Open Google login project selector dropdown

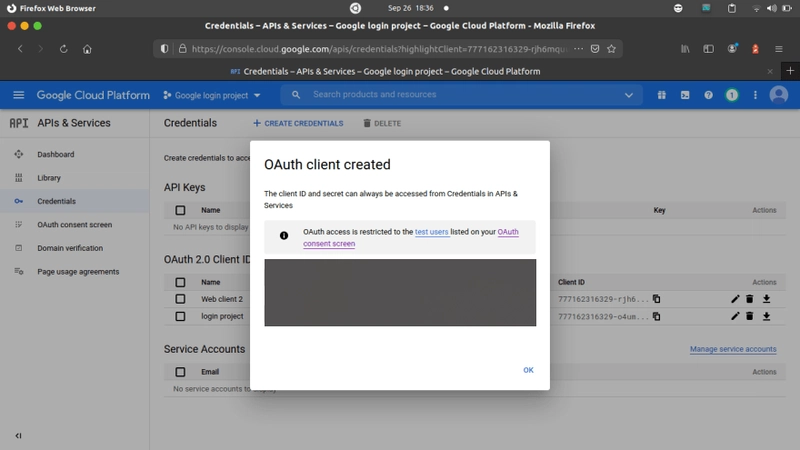[x=212, y=95]
